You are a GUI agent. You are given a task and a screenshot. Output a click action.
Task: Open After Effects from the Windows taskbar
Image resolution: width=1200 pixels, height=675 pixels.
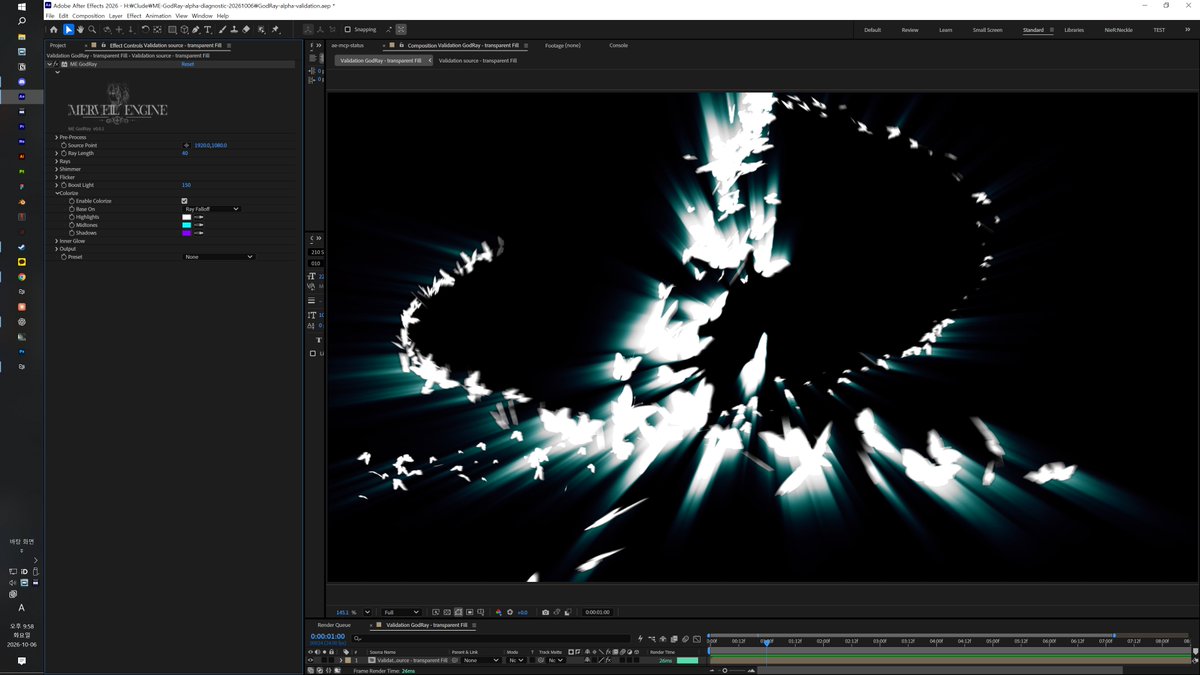[22, 97]
